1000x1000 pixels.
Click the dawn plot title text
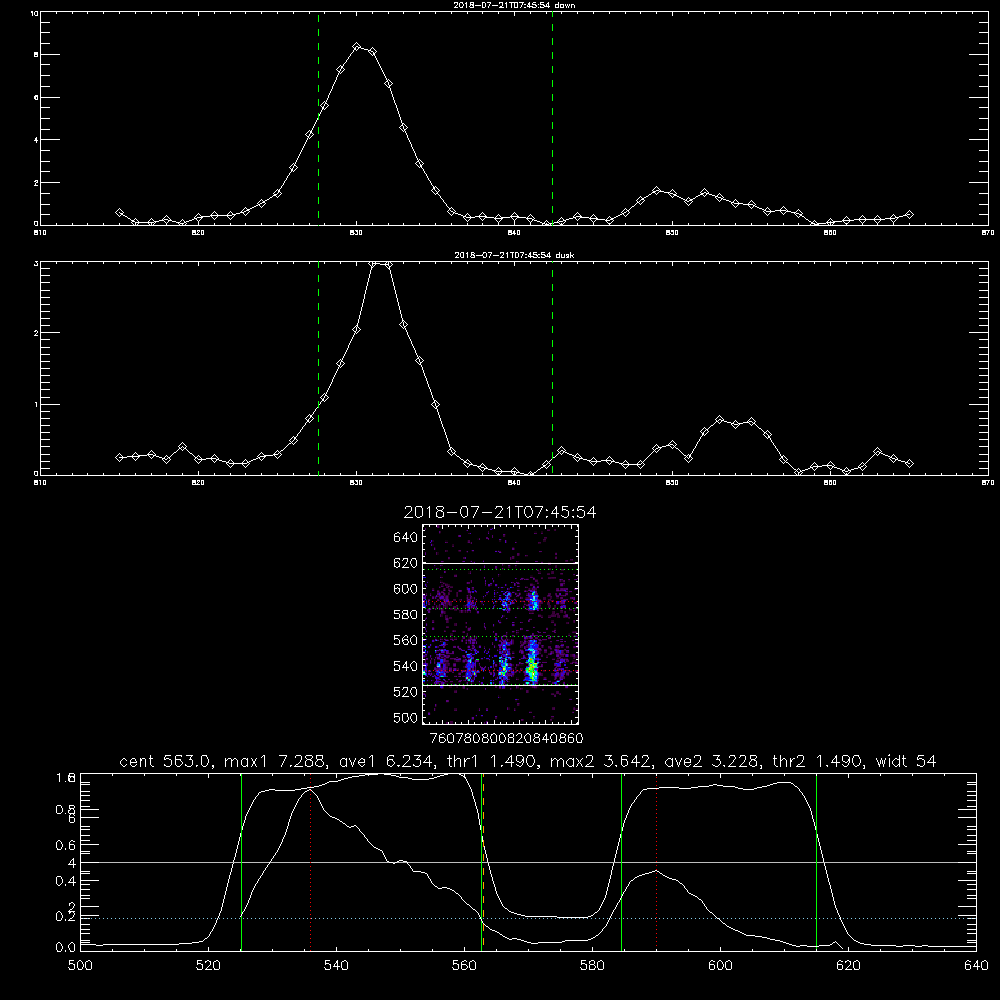coord(514,5)
